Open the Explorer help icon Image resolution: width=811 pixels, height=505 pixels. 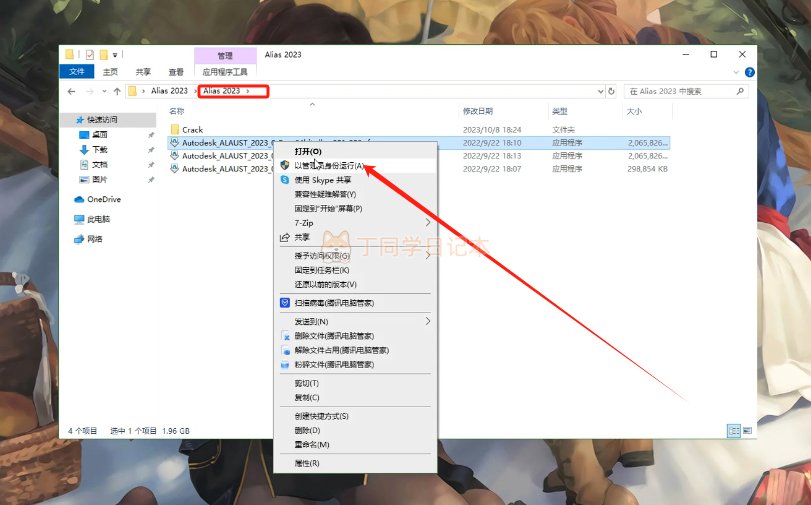(749, 72)
